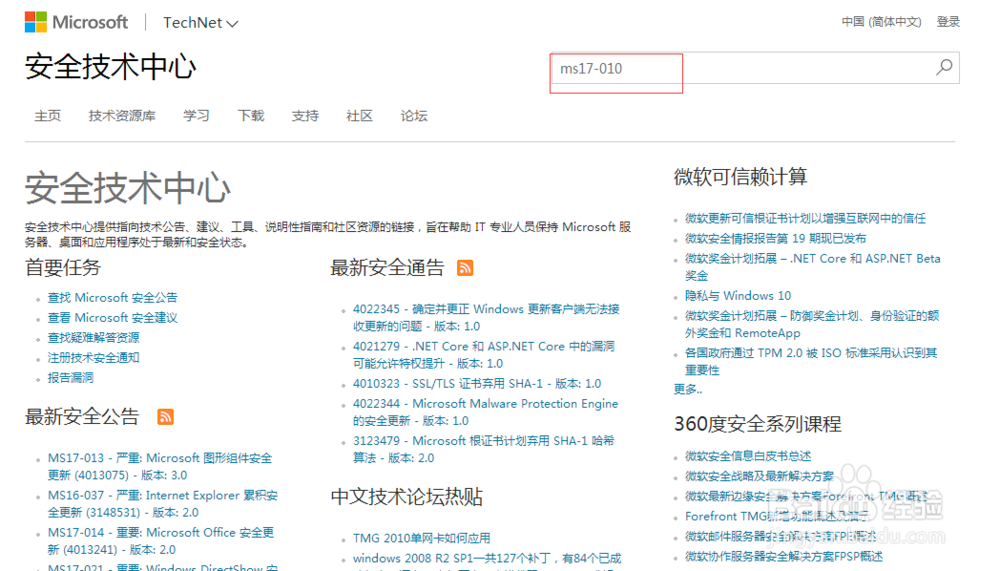The height and width of the screenshot is (571, 1000).
Task: Open the 主页 navigation tab
Action: pyautogui.click(x=48, y=115)
